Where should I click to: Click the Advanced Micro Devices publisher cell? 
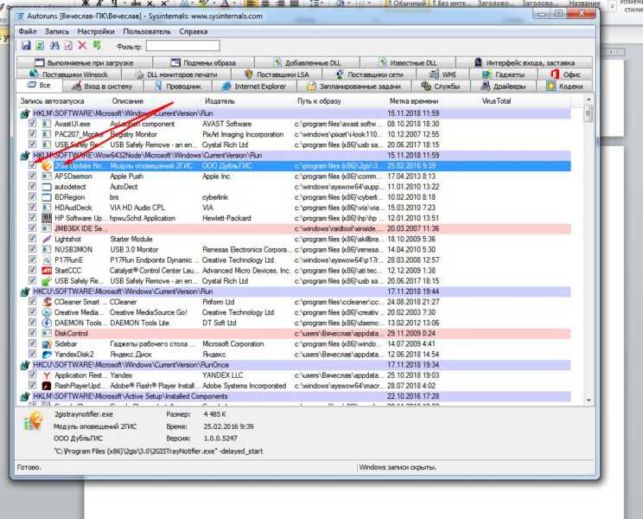pyautogui.click(x=246, y=271)
